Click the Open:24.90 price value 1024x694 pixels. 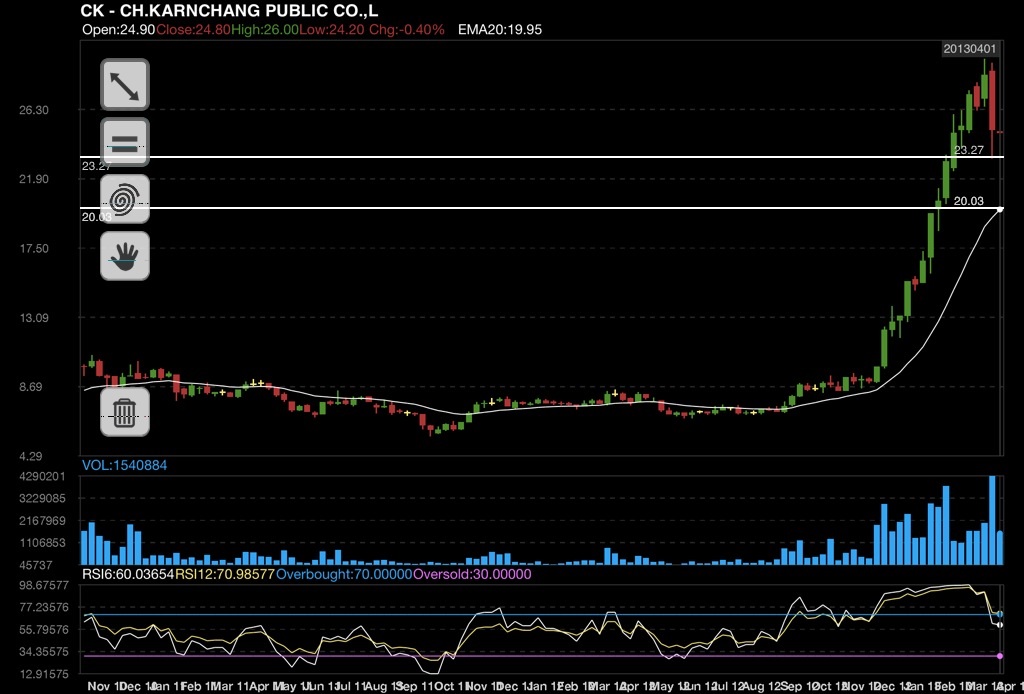pos(119,29)
